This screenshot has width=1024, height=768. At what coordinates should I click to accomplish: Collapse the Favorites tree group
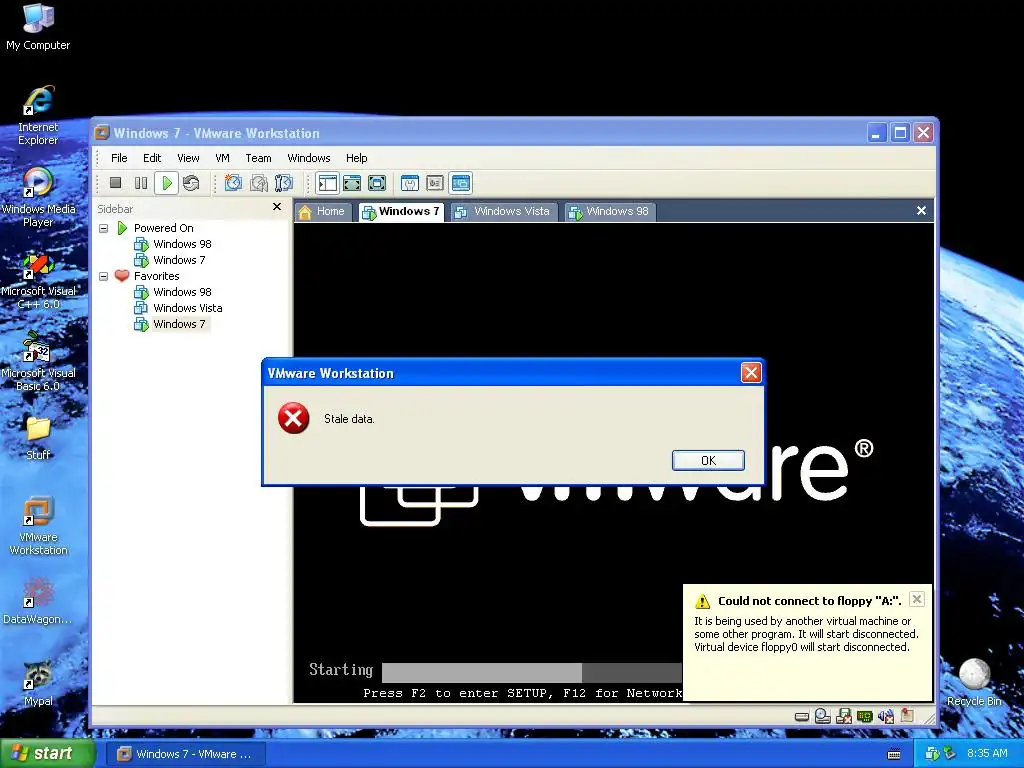(103, 276)
